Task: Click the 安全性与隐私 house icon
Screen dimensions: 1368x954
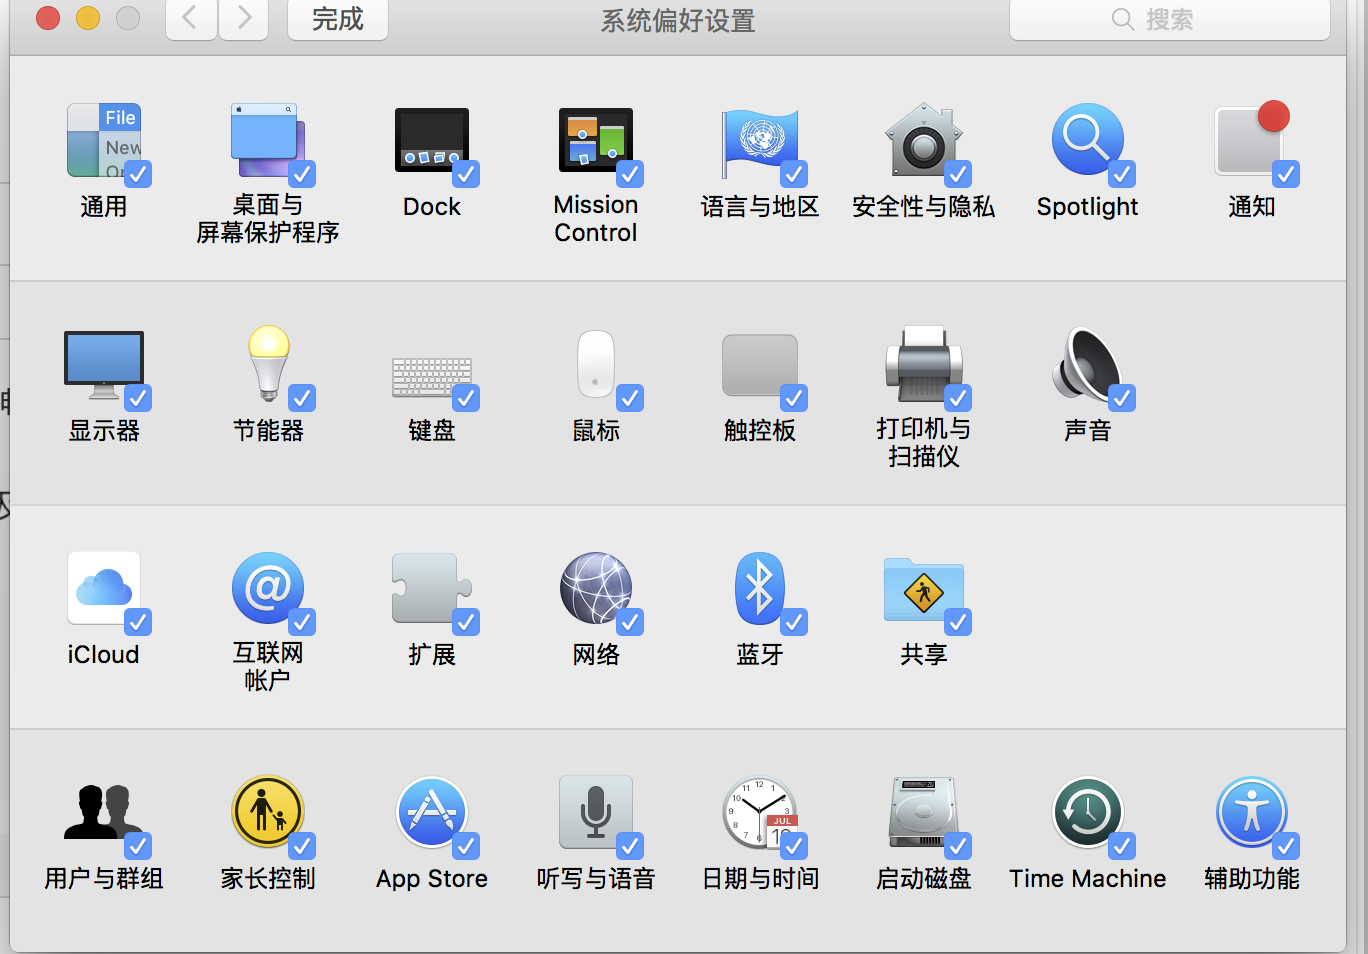Action: point(922,141)
